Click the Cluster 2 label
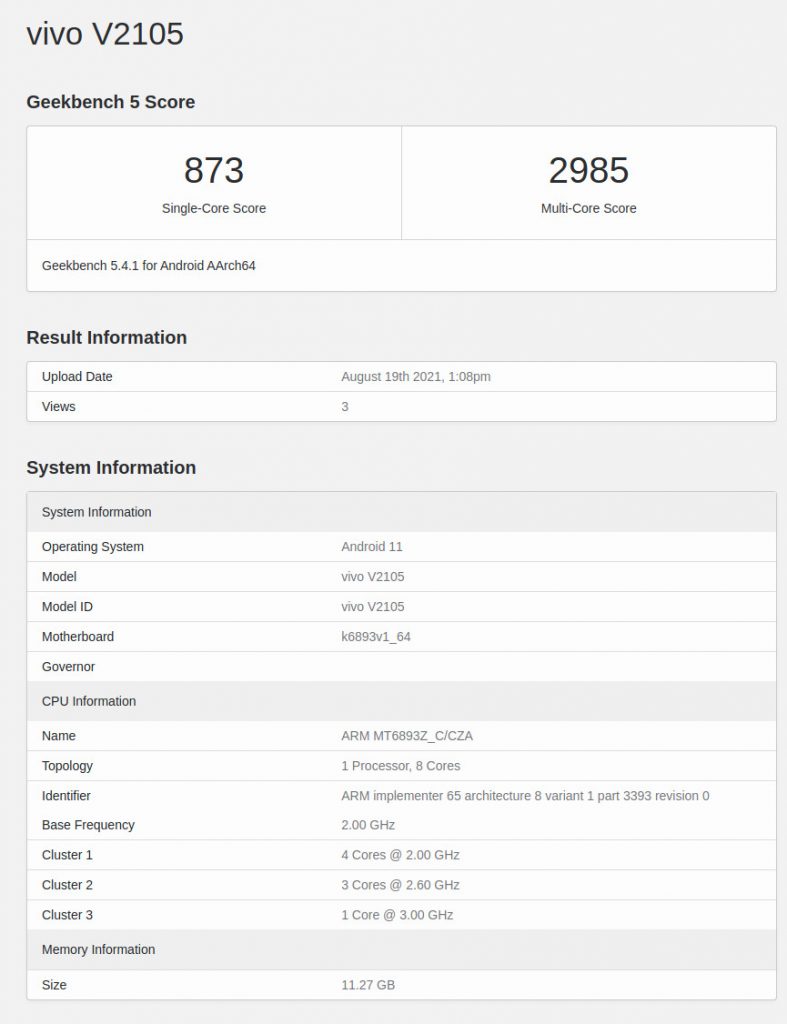 pyautogui.click(x=67, y=885)
